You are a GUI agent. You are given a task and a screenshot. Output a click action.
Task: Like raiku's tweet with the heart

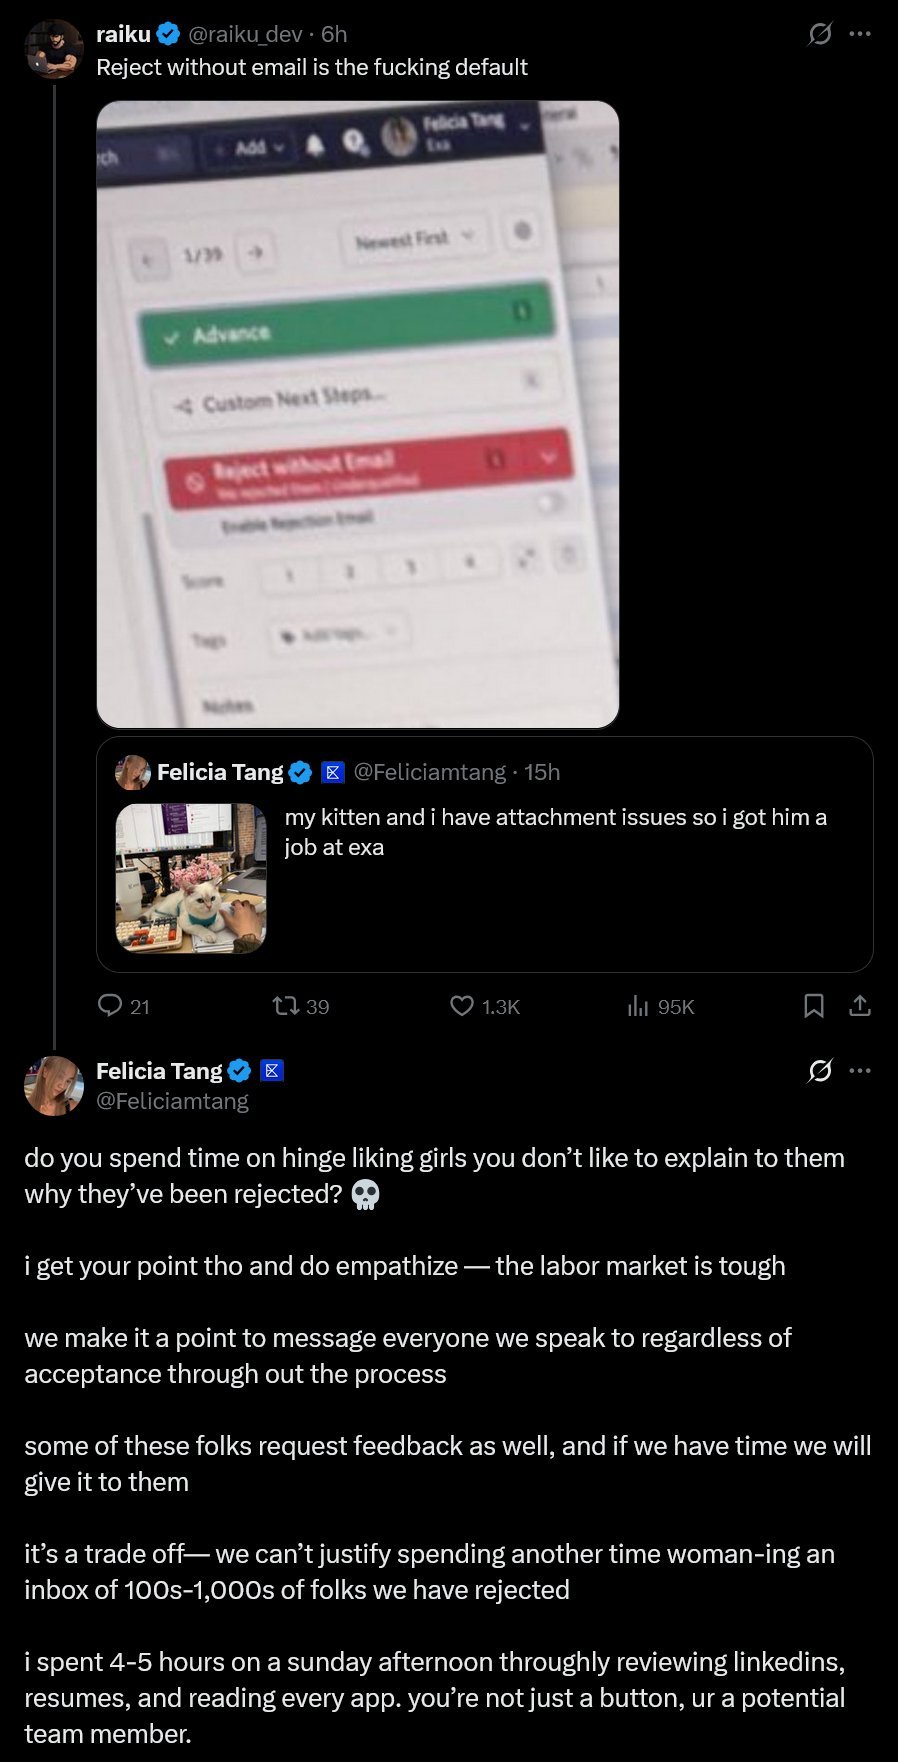click(x=462, y=1005)
